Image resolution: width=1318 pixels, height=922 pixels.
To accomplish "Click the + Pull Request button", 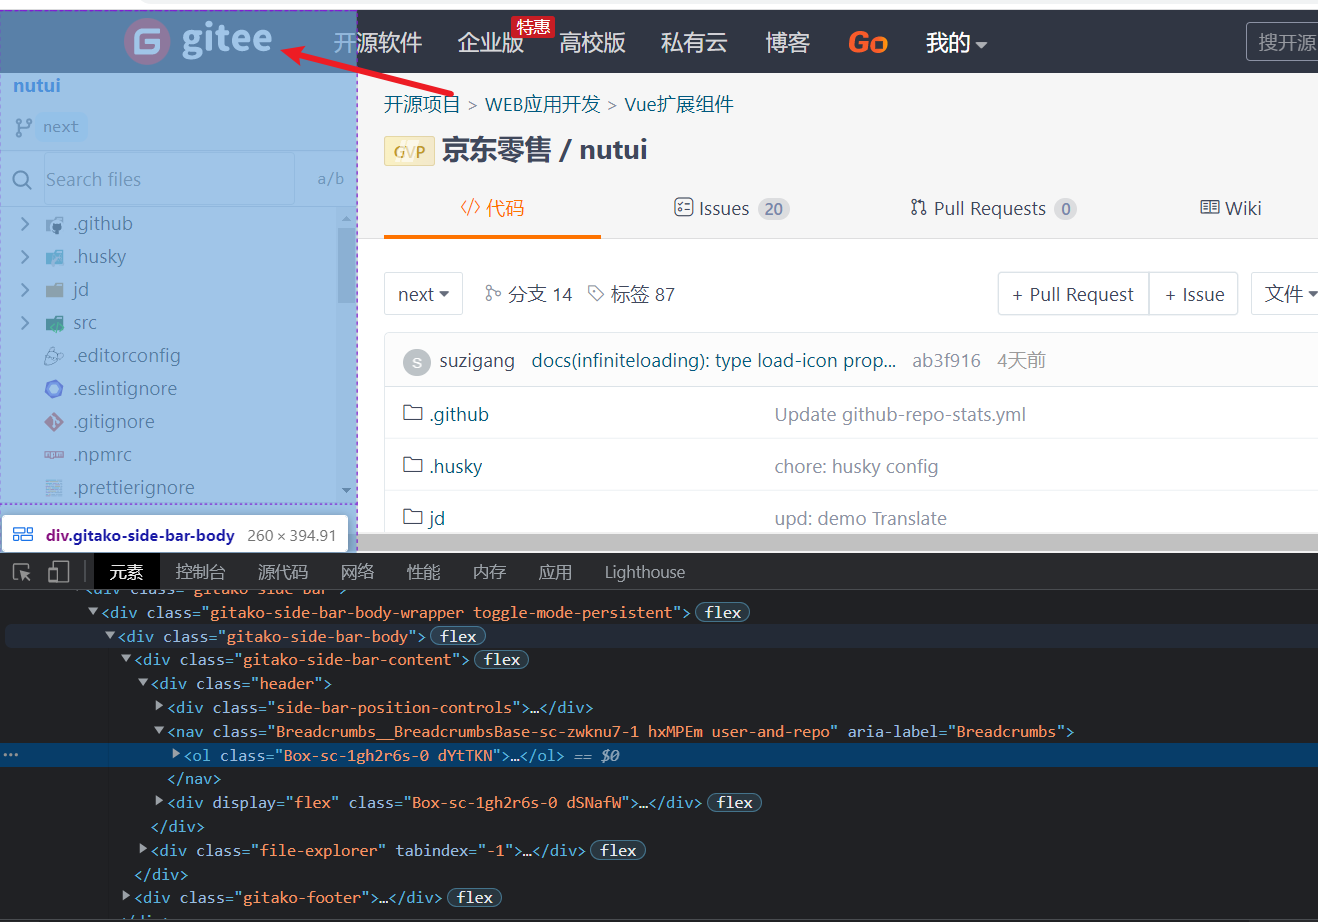I will [x=1073, y=294].
